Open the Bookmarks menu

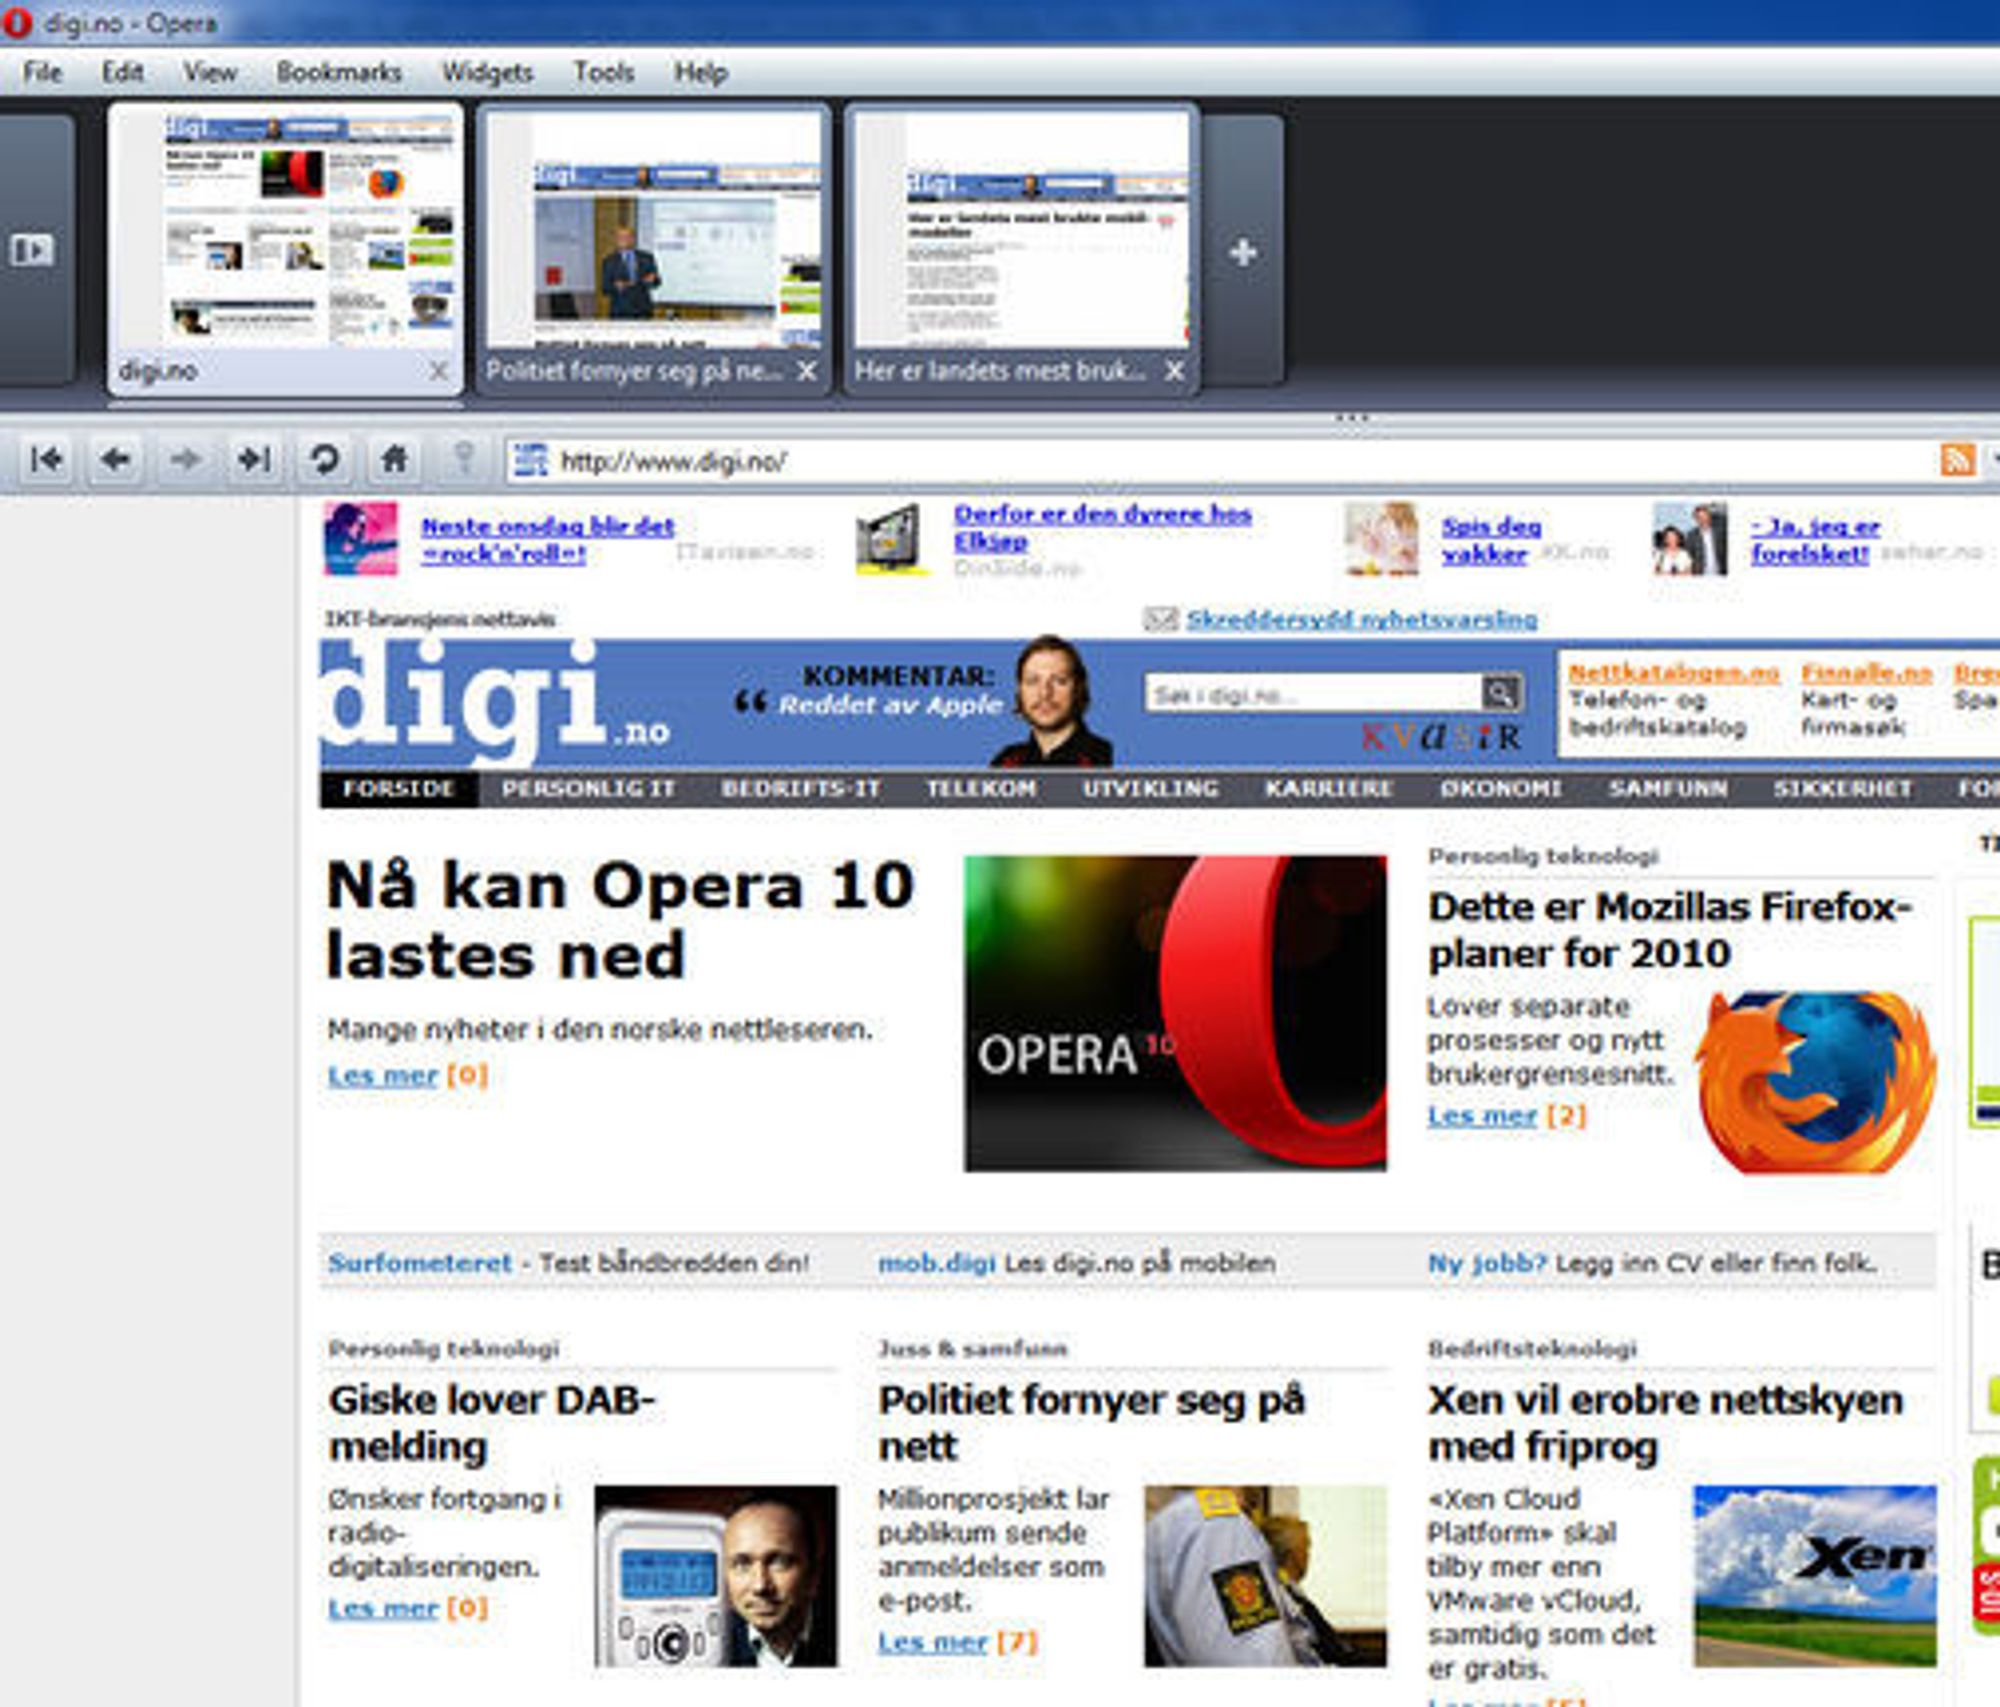click(x=339, y=72)
